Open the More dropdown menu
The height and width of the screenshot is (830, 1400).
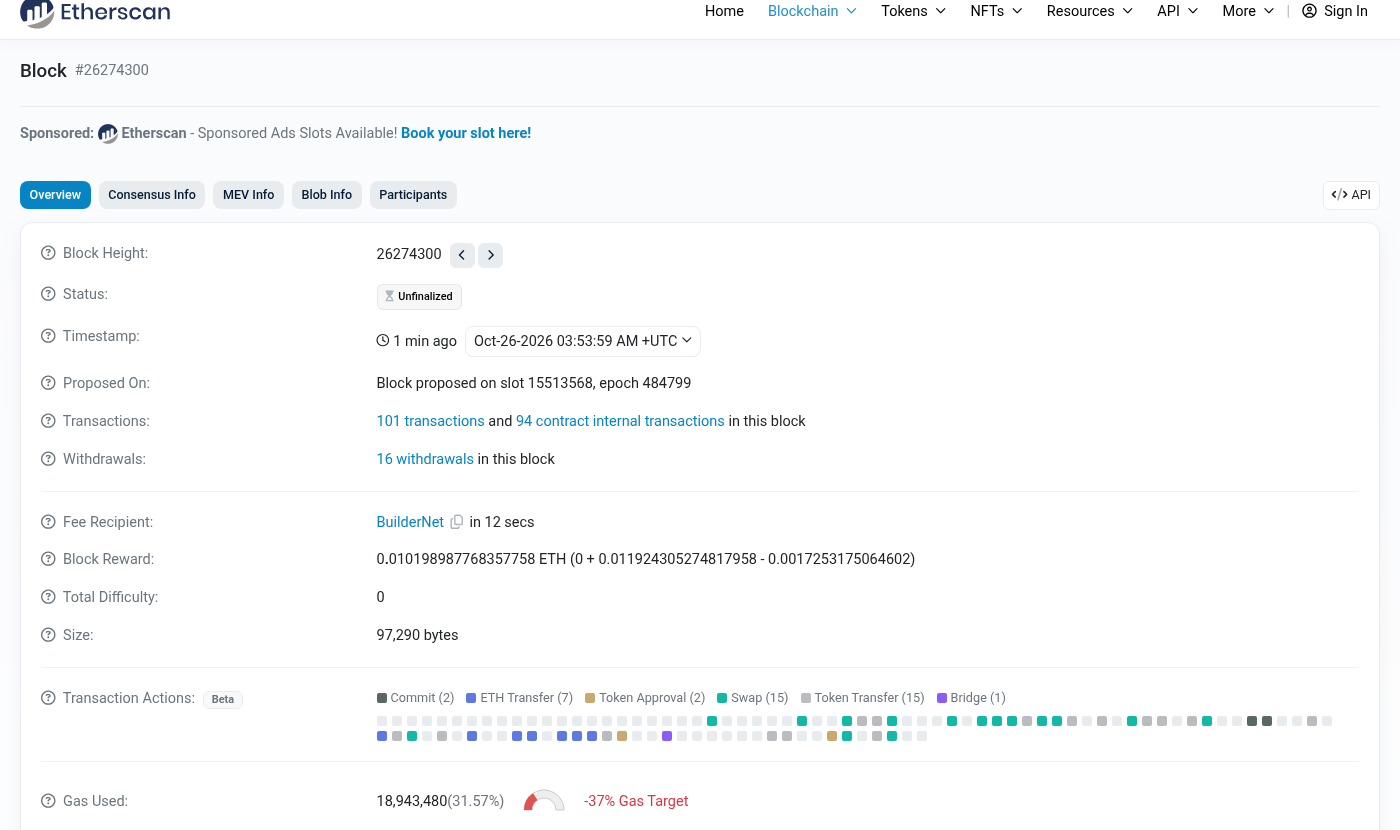point(1248,11)
